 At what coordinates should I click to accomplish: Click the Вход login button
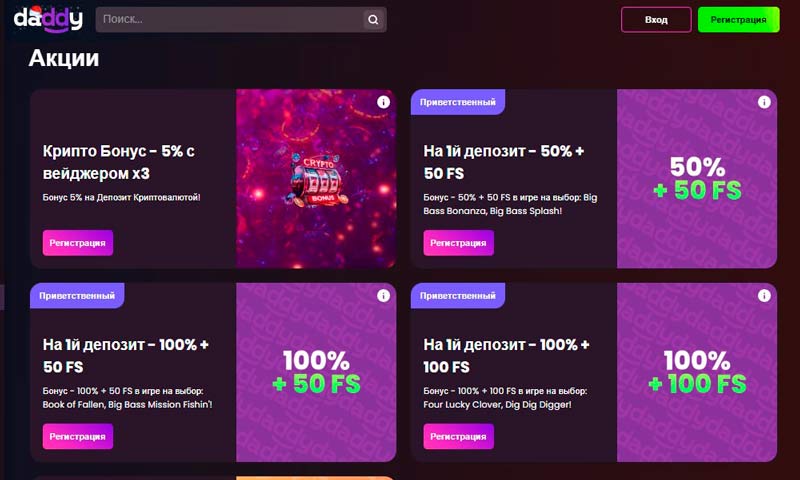pyautogui.click(x=656, y=20)
